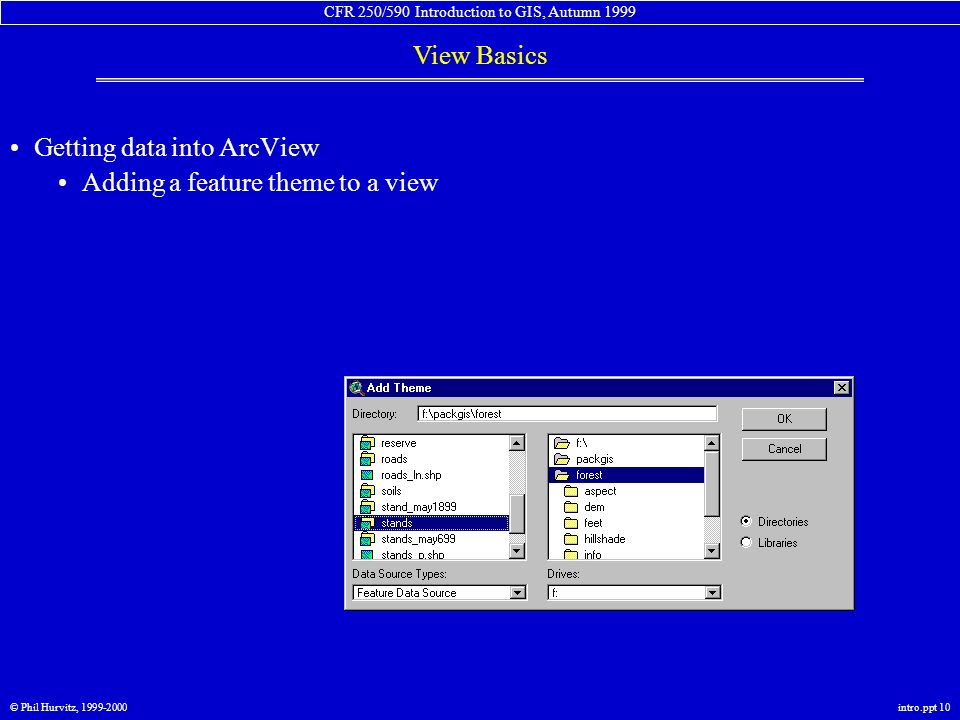The height and width of the screenshot is (720, 960).
Task: Click the stands_may699 coverage icon
Action: [x=367, y=538]
